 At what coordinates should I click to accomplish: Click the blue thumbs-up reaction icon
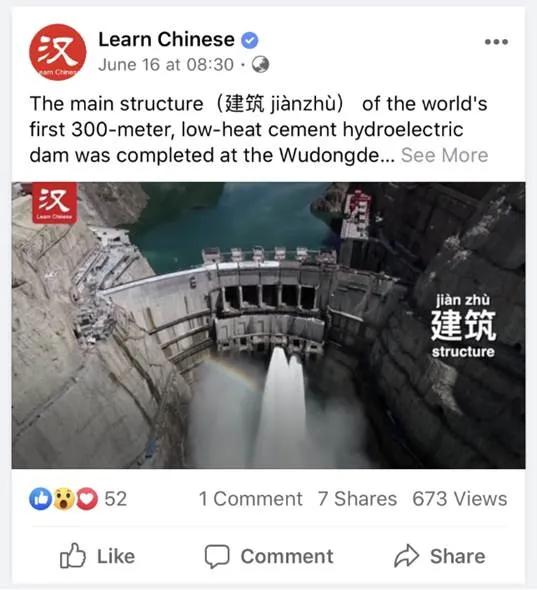[x=41, y=499]
